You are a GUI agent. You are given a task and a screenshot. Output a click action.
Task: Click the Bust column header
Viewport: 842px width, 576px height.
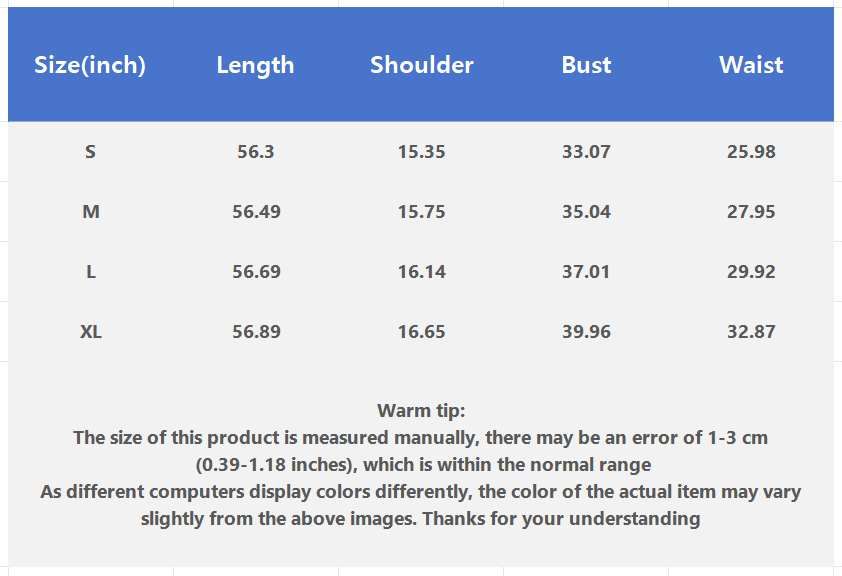586,65
